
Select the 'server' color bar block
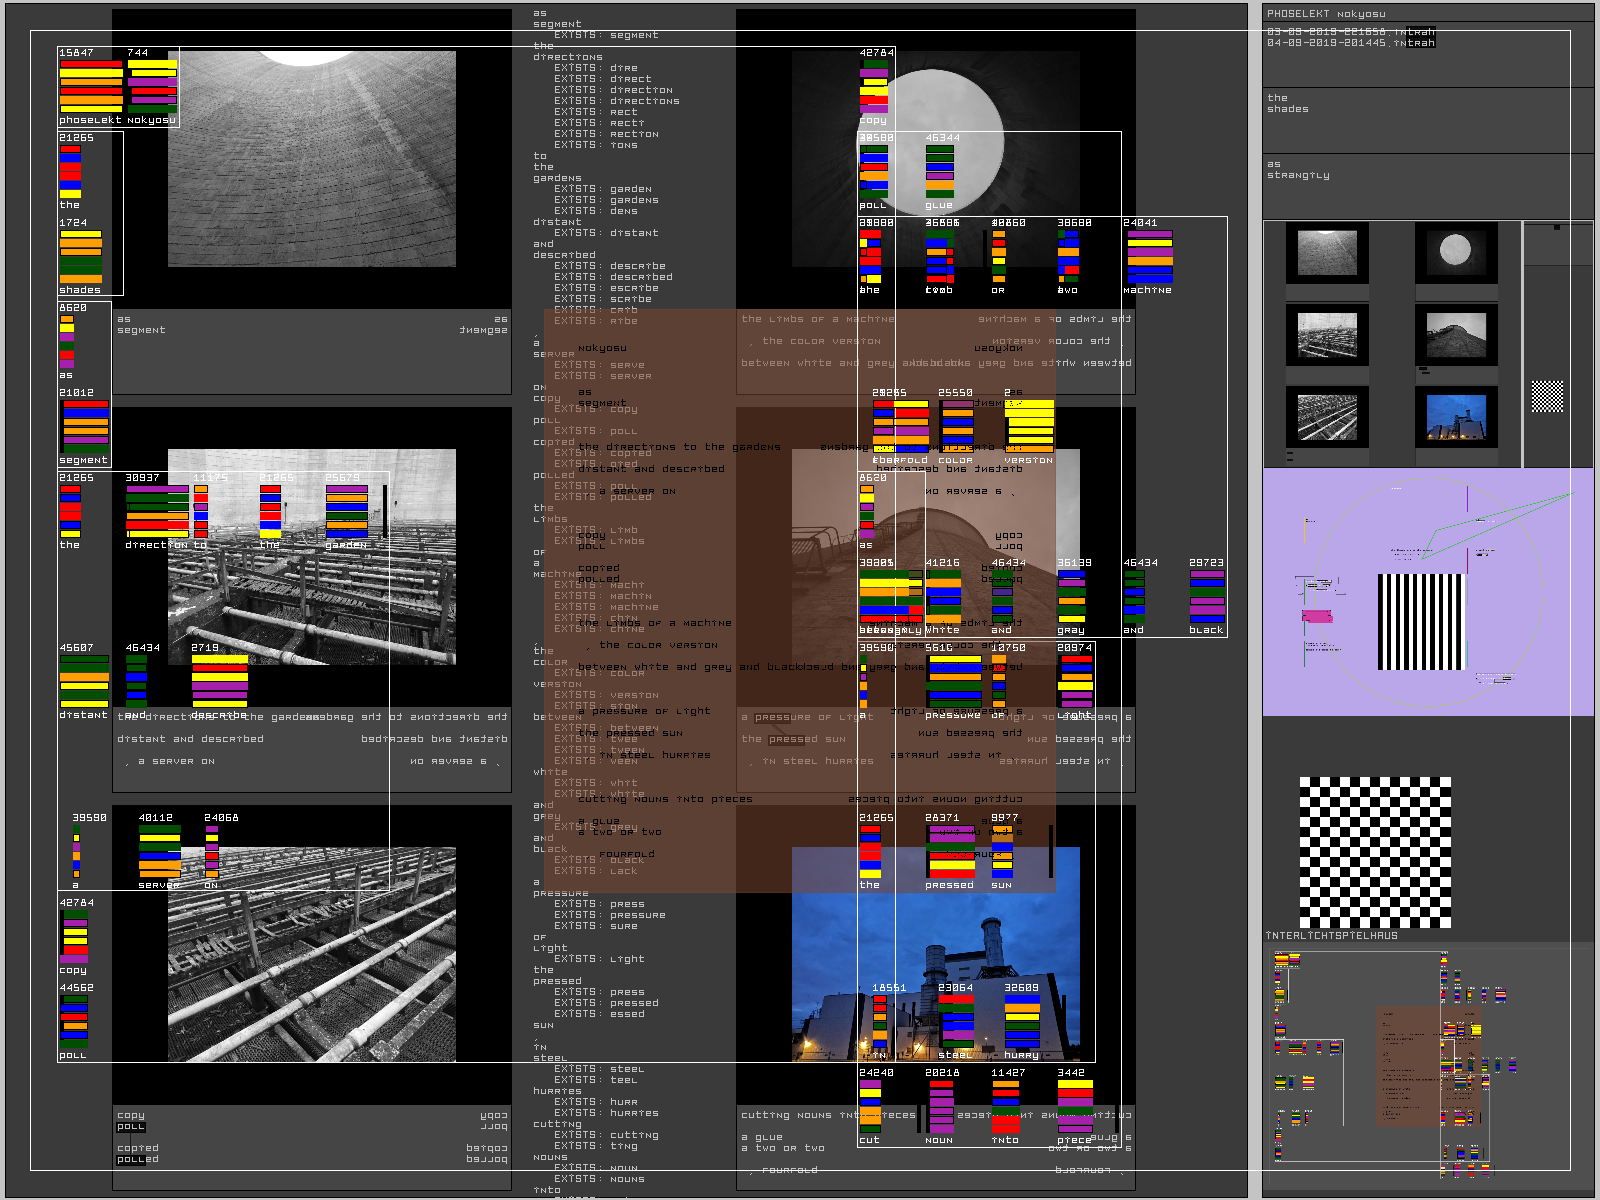point(160,852)
